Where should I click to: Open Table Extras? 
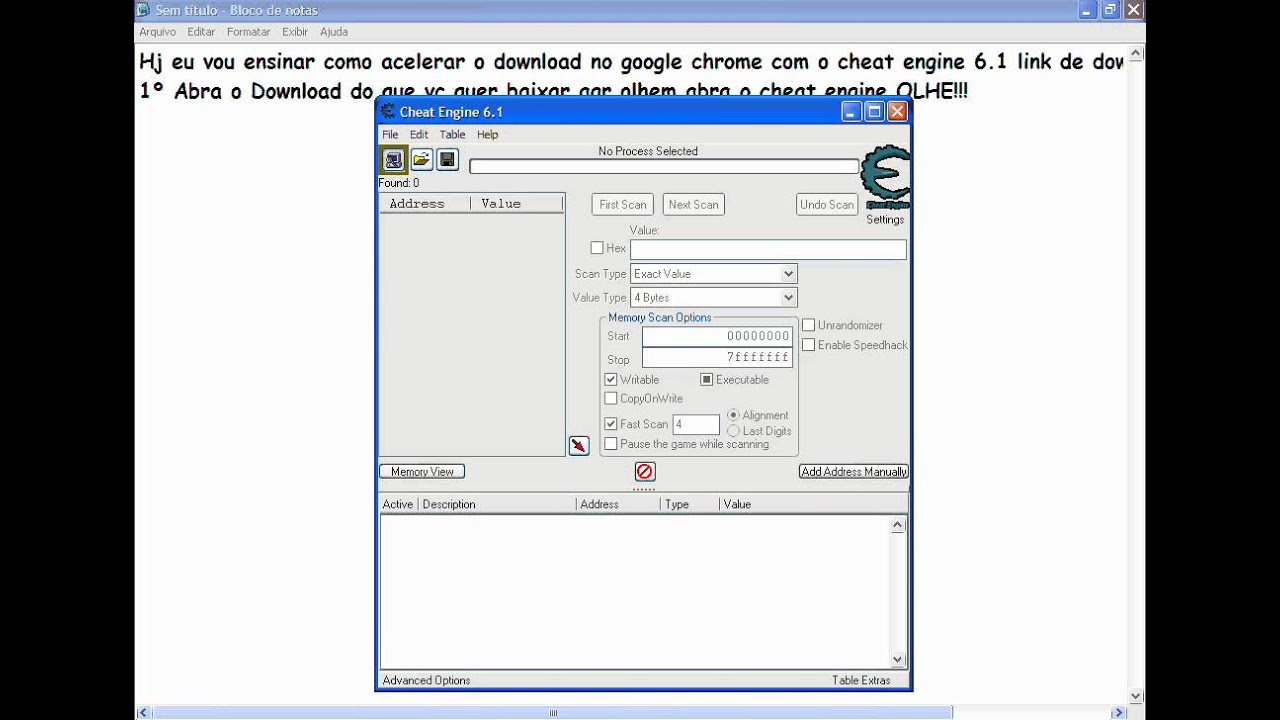tap(860, 681)
